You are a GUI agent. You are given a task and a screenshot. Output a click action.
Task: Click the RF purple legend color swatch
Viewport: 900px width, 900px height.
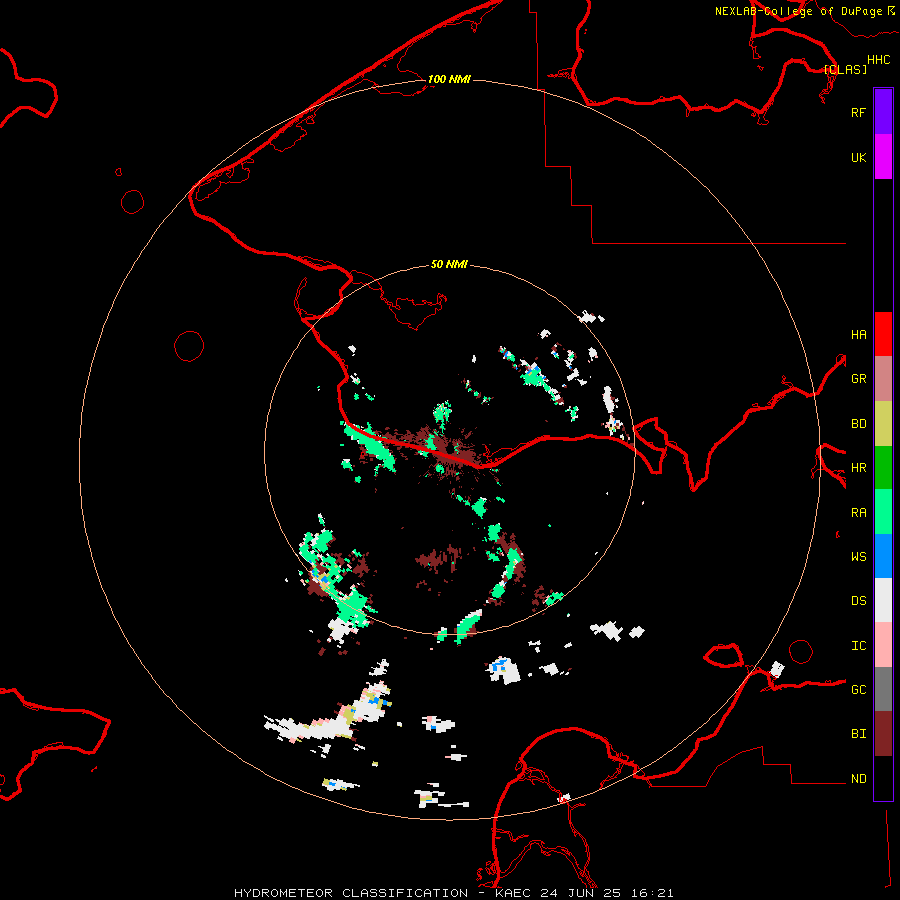coord(883,112)
